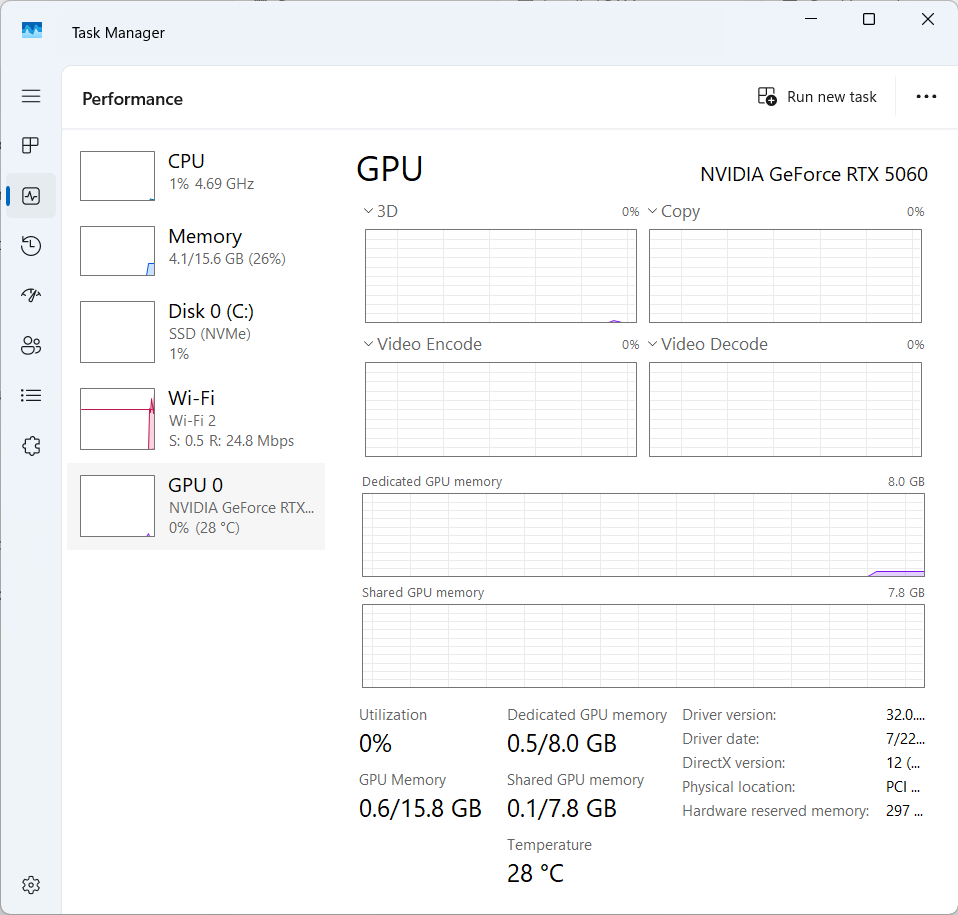Click the Video Encode usage graph
This screenshot has height=915, width=958.
[x=501, y=409]
